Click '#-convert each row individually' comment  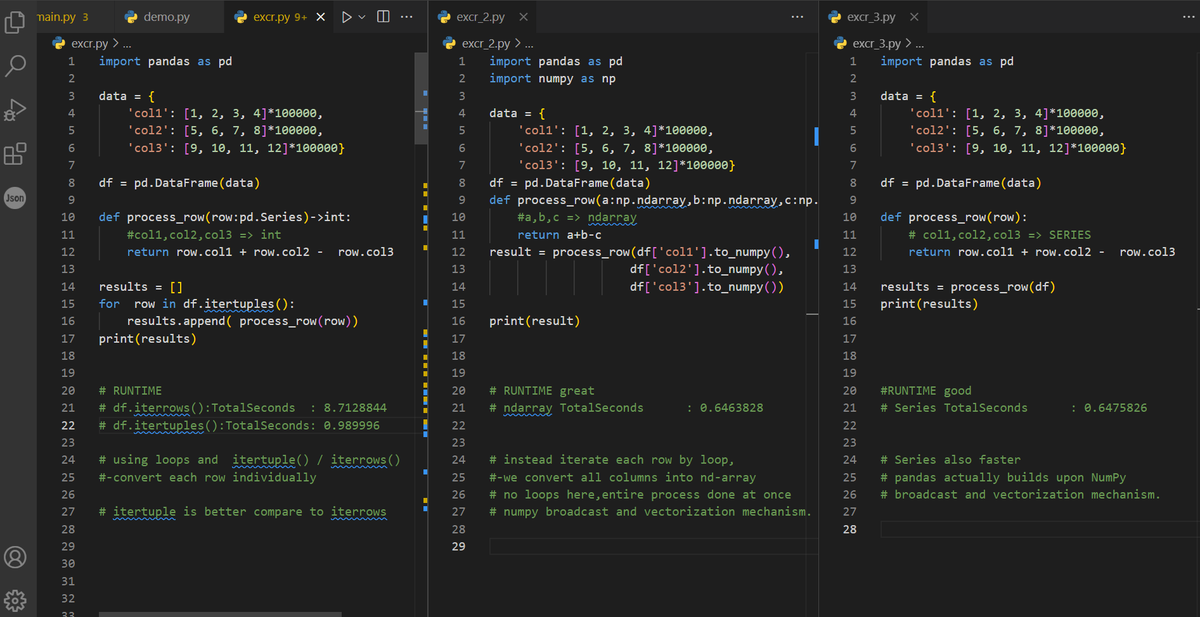click(x=207, y=477)
